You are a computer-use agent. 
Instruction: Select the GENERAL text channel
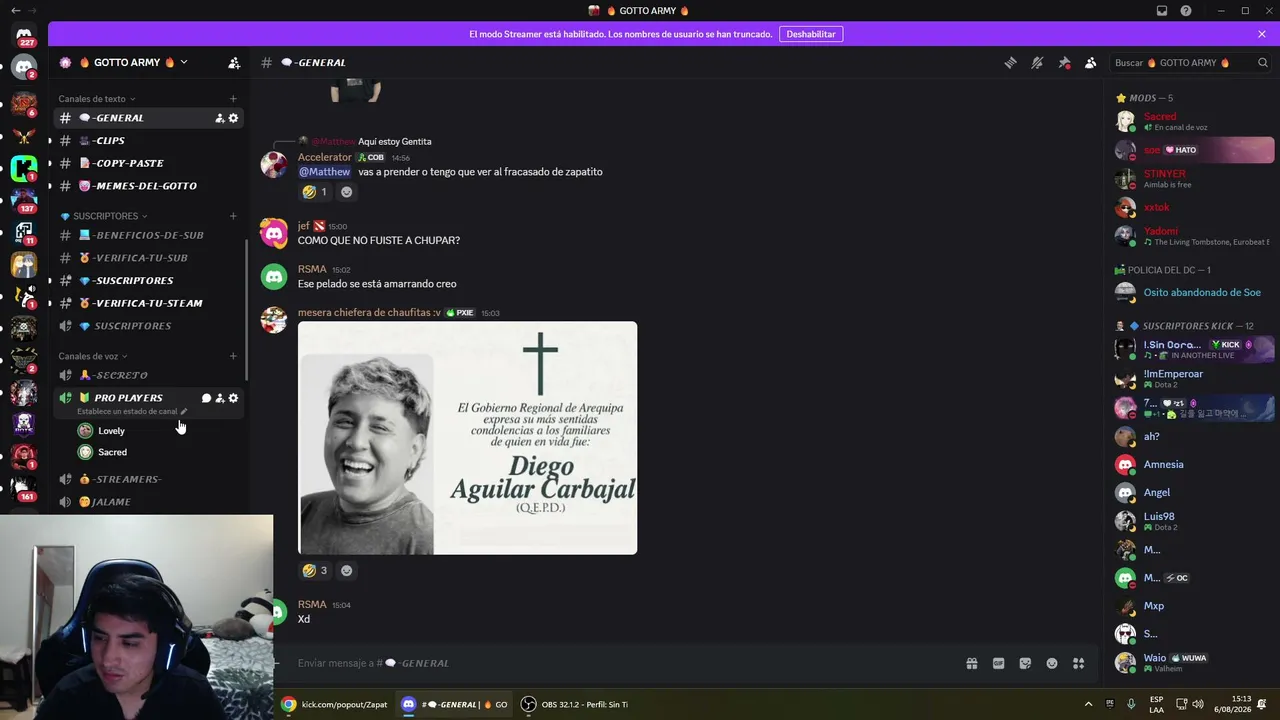point(150,118)
